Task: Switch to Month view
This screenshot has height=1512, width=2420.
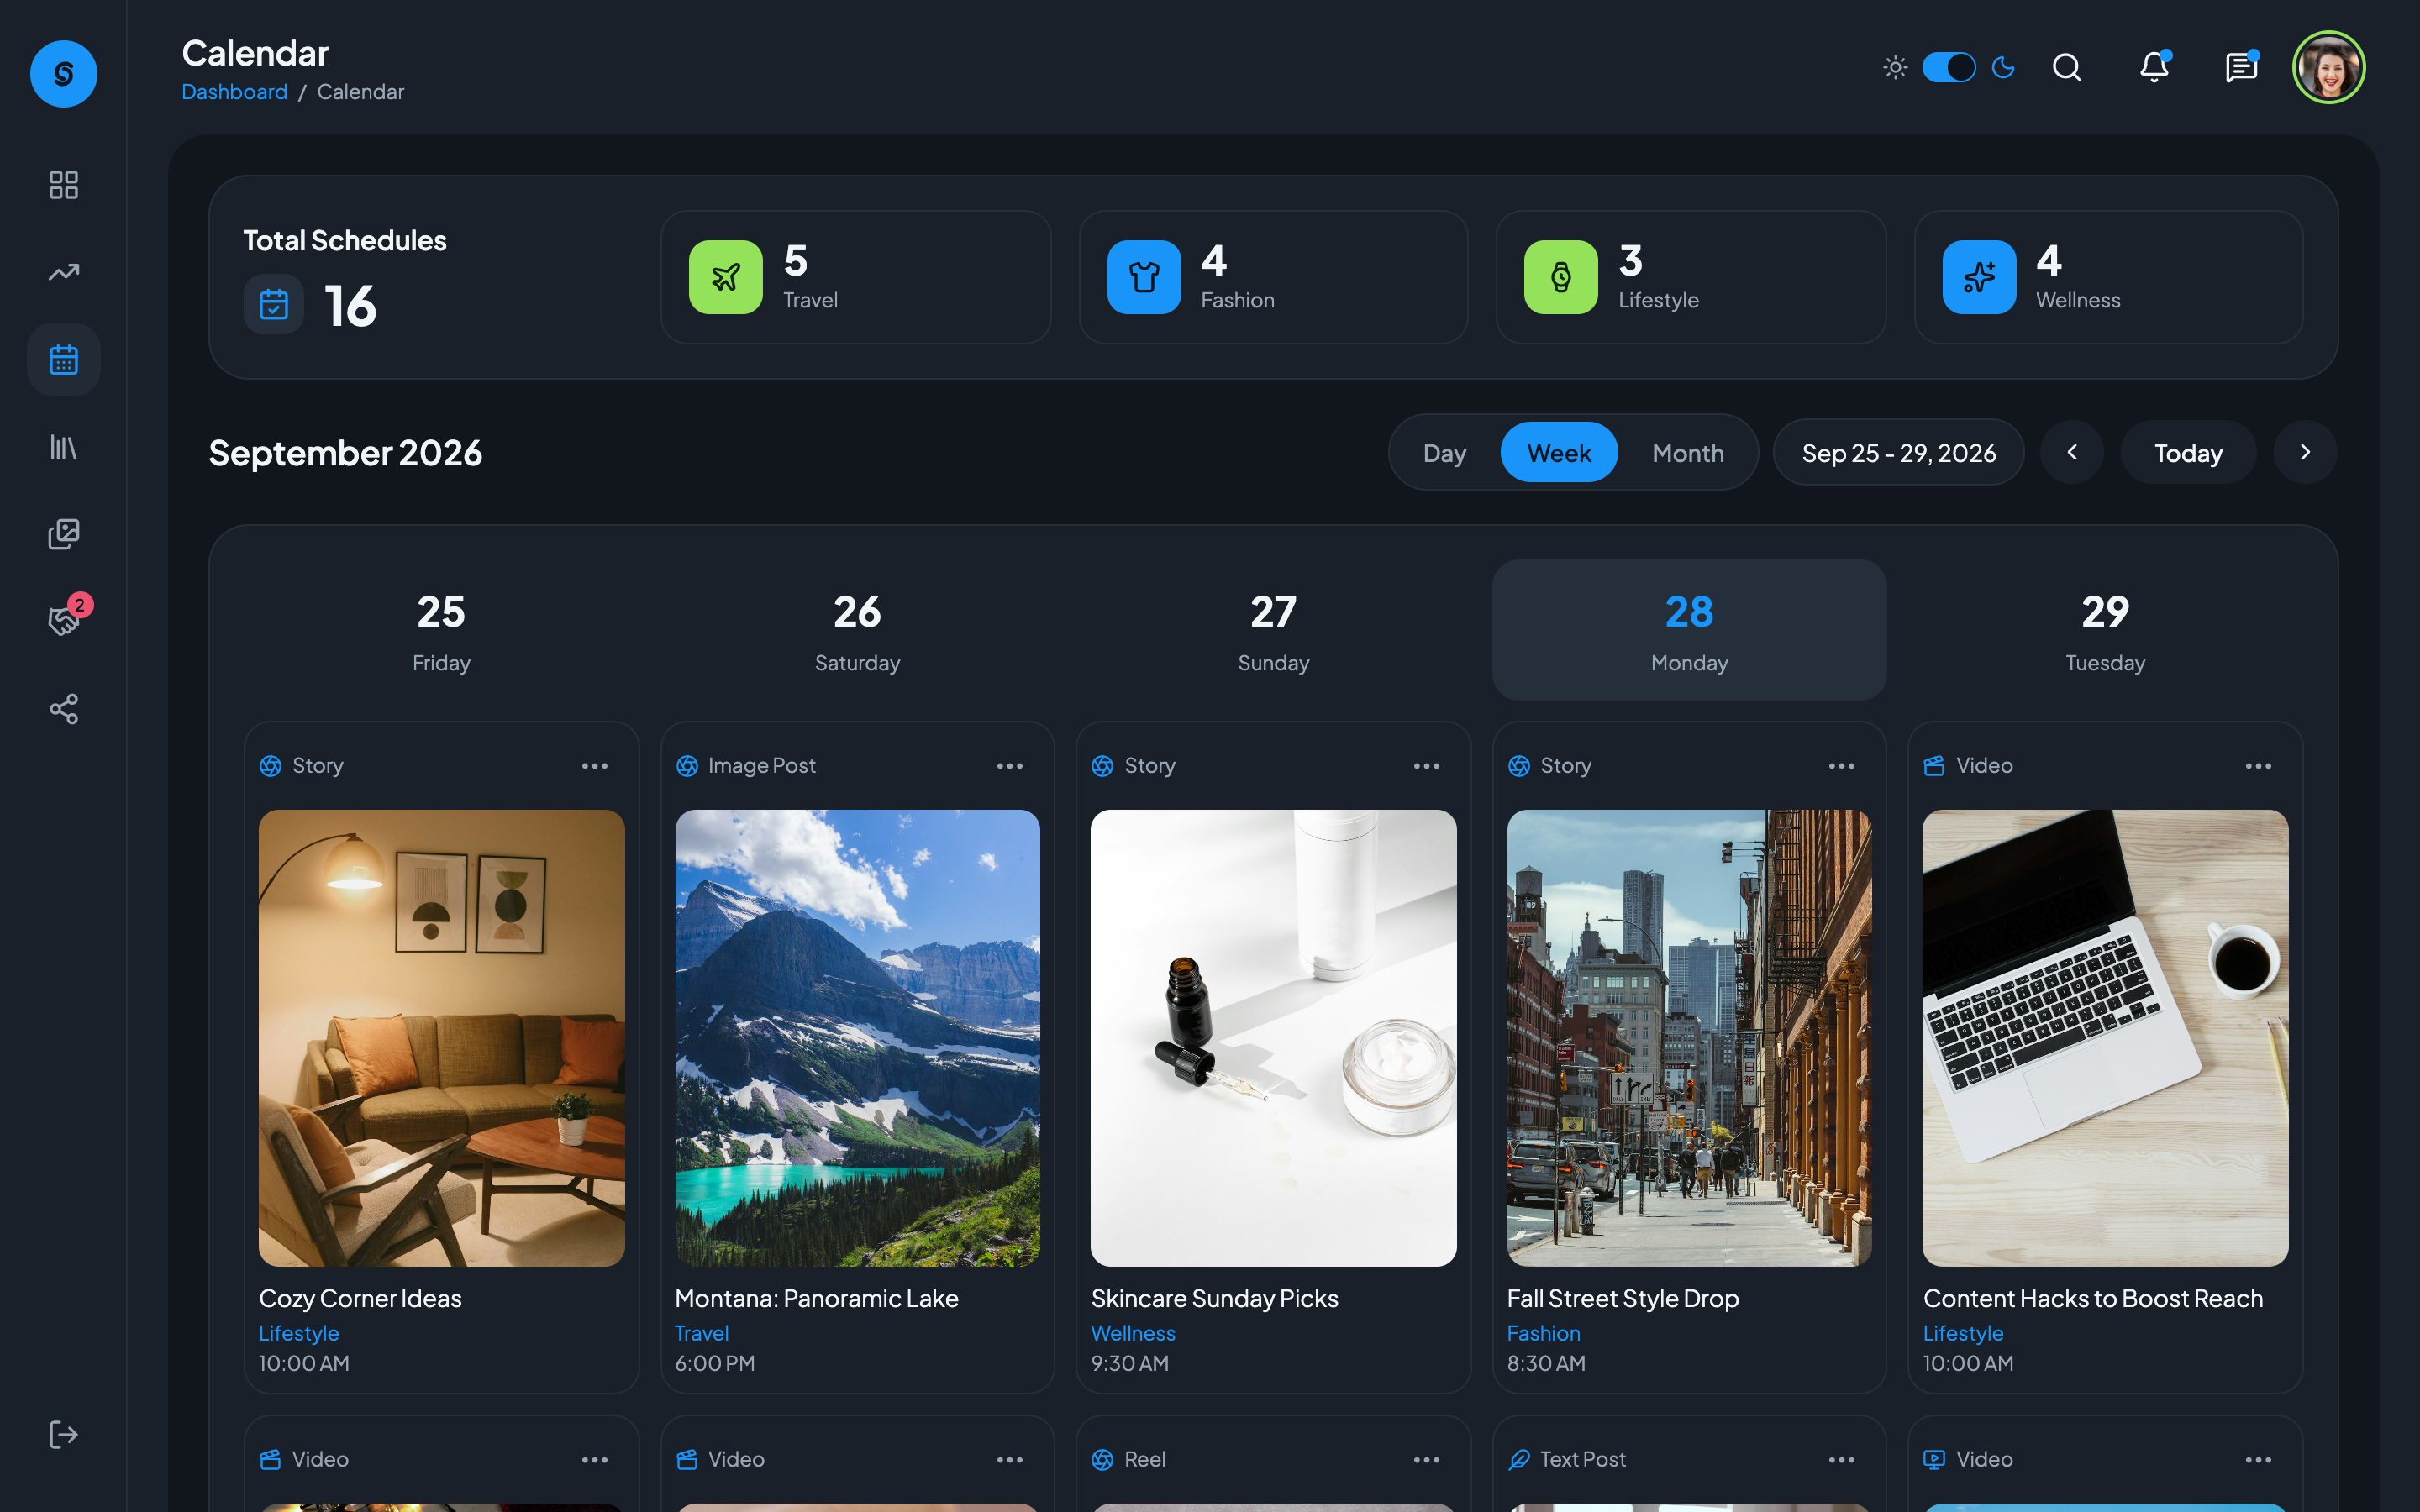Action: (1688, 453)
